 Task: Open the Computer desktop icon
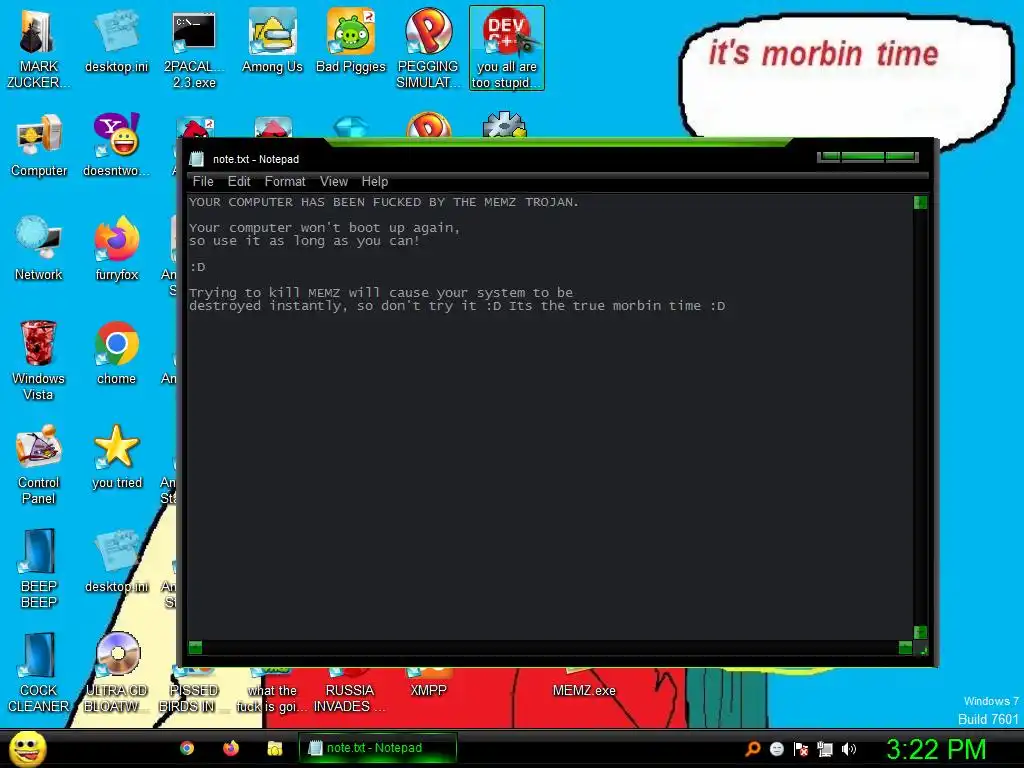tap(39, 145)
